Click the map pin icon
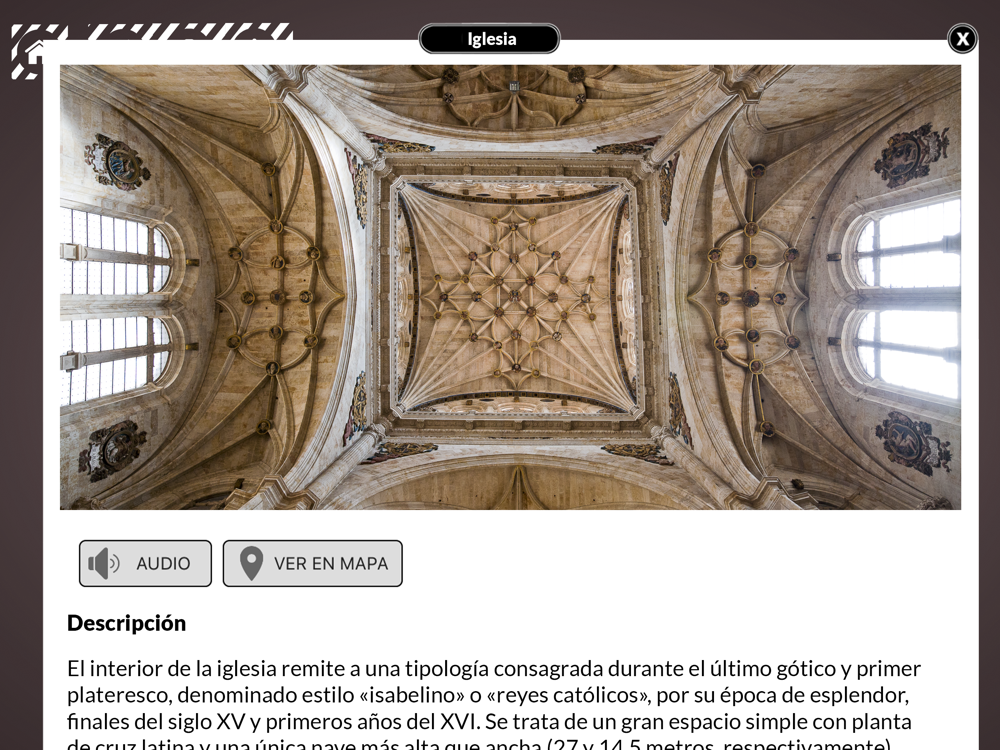The width and height of the screenshot is (1000, 750). [x=251, y=563]
